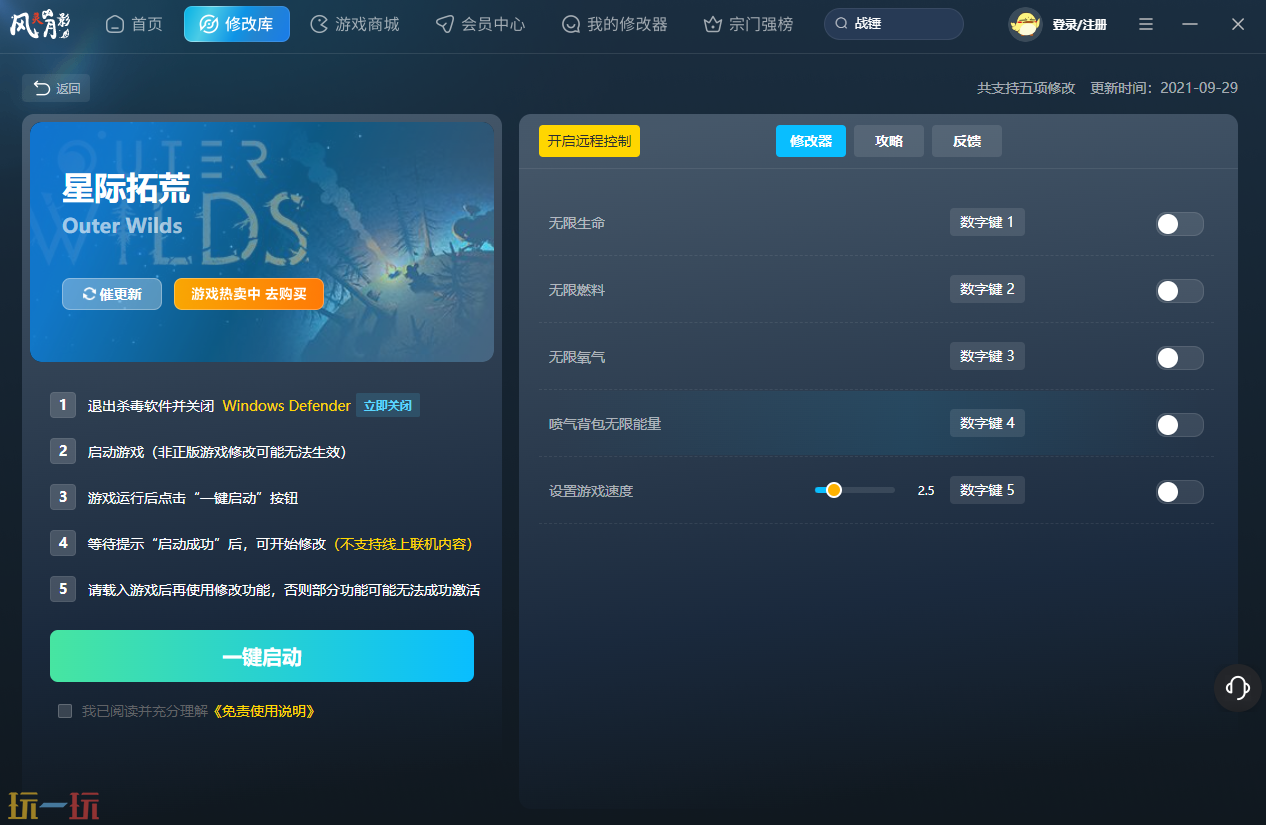Open 宗门强榜 ranking tab

coord(748,24)
